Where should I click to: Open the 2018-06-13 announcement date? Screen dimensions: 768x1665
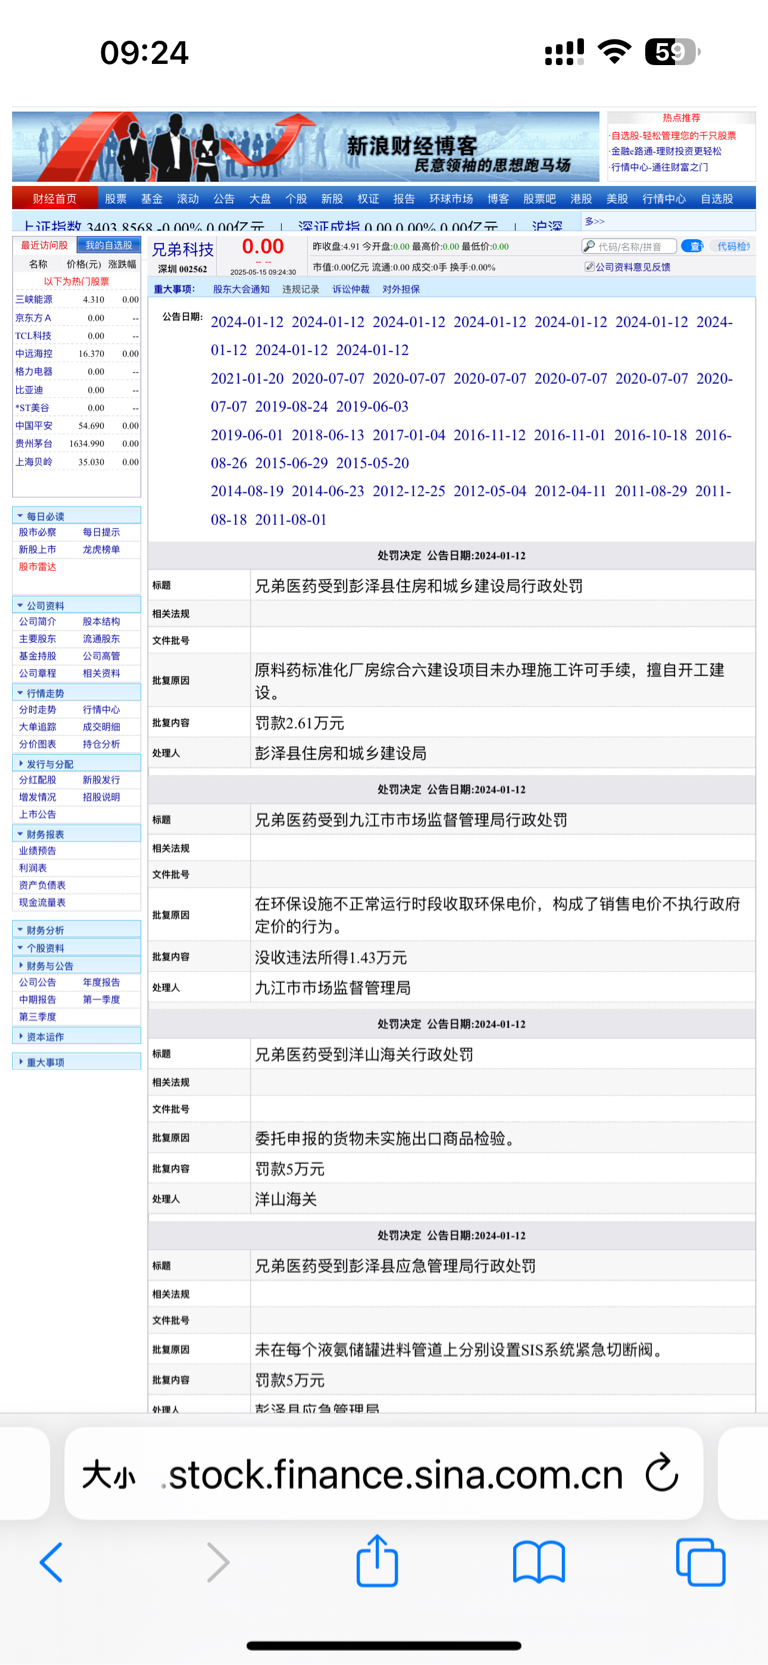(328, 435)
